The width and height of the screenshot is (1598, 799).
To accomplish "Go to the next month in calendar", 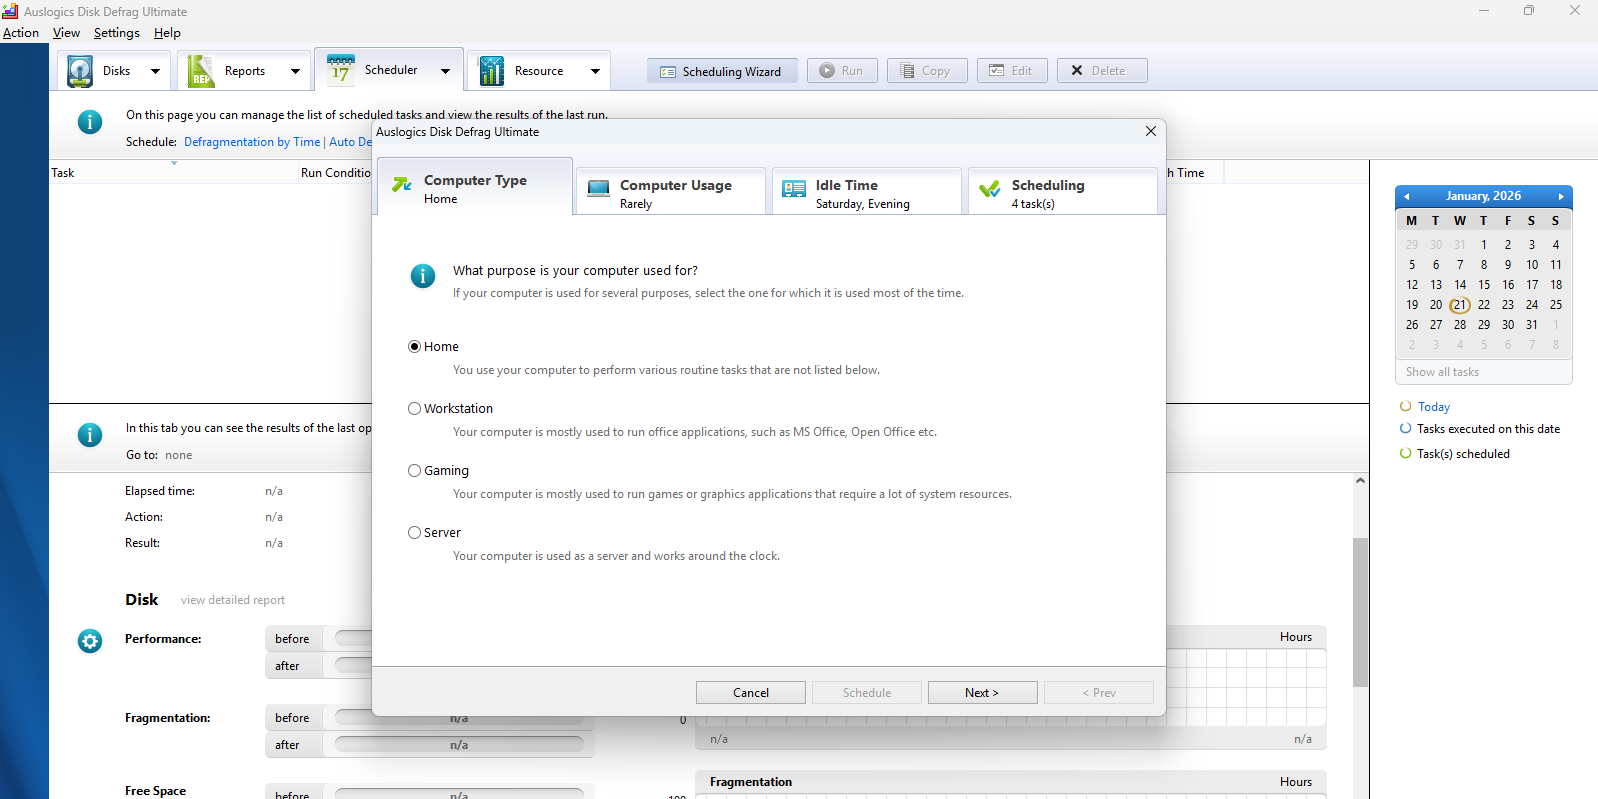I will point(1560,197).
